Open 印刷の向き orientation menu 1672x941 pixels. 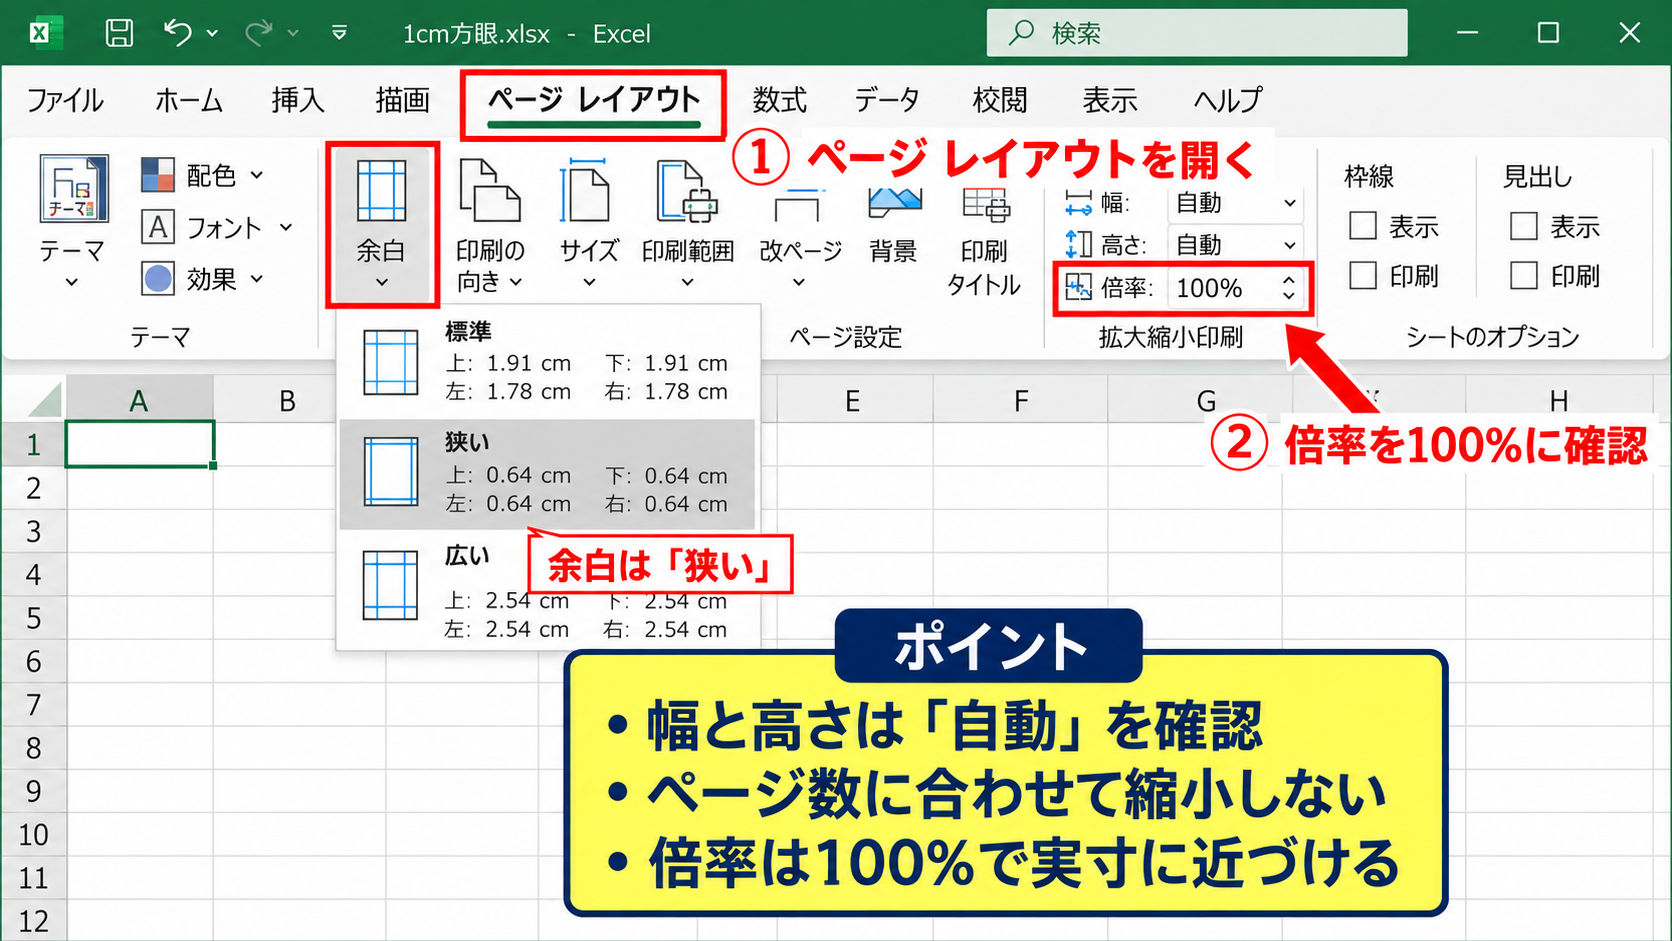point(490,224)
